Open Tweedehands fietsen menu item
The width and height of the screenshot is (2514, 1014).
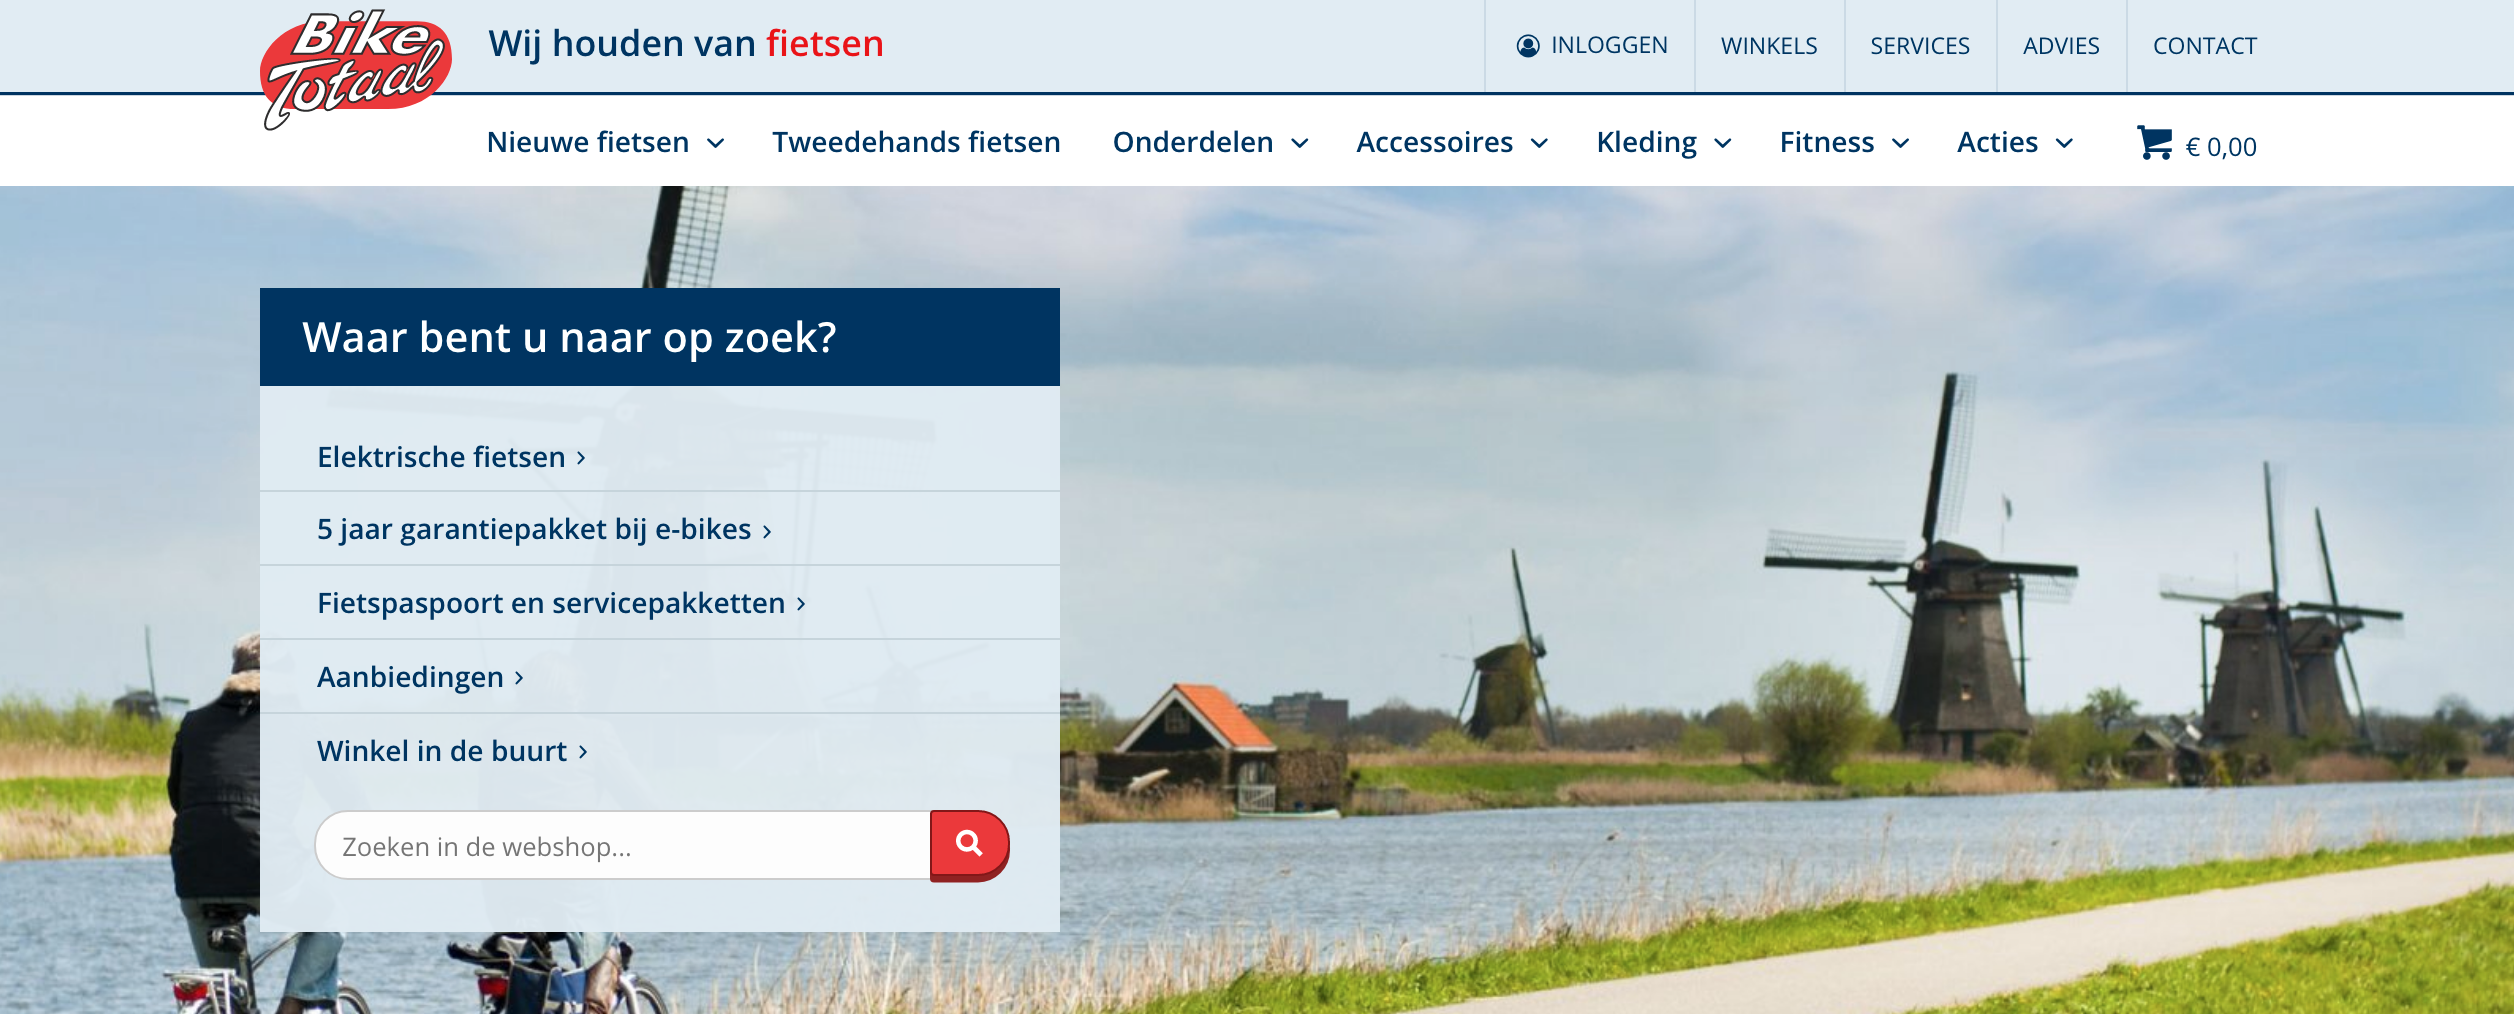(x=916, y=143)
